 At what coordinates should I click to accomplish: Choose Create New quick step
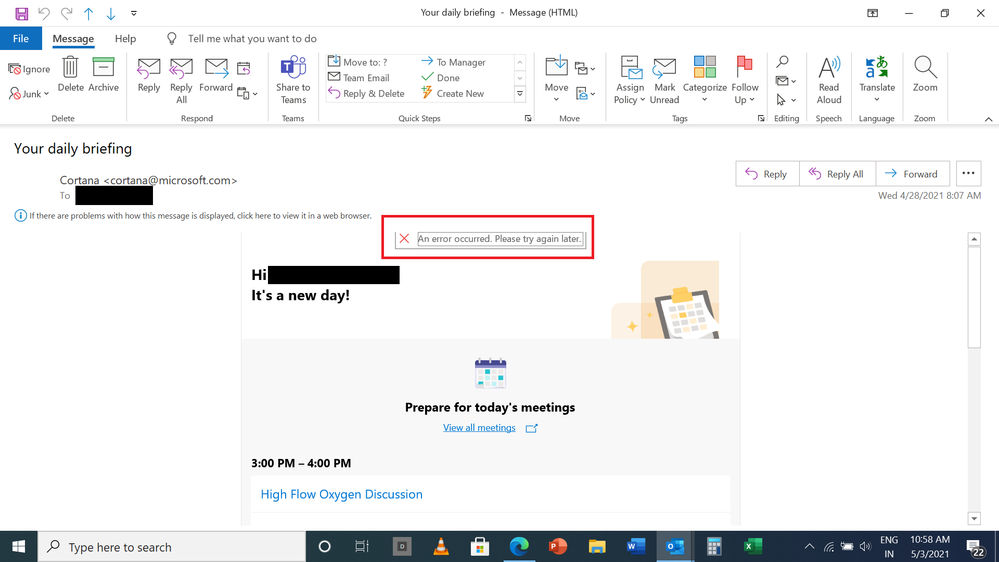pyautogui.click(x=452, y=93)
